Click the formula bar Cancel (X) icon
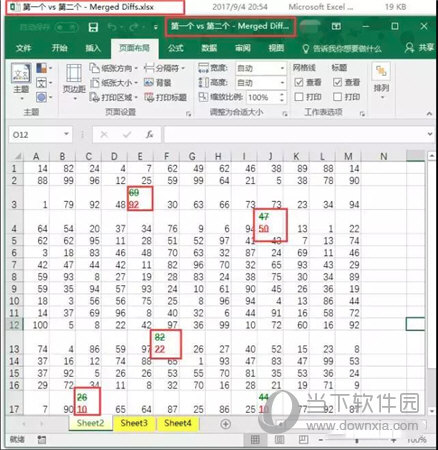 coord(104,135)
